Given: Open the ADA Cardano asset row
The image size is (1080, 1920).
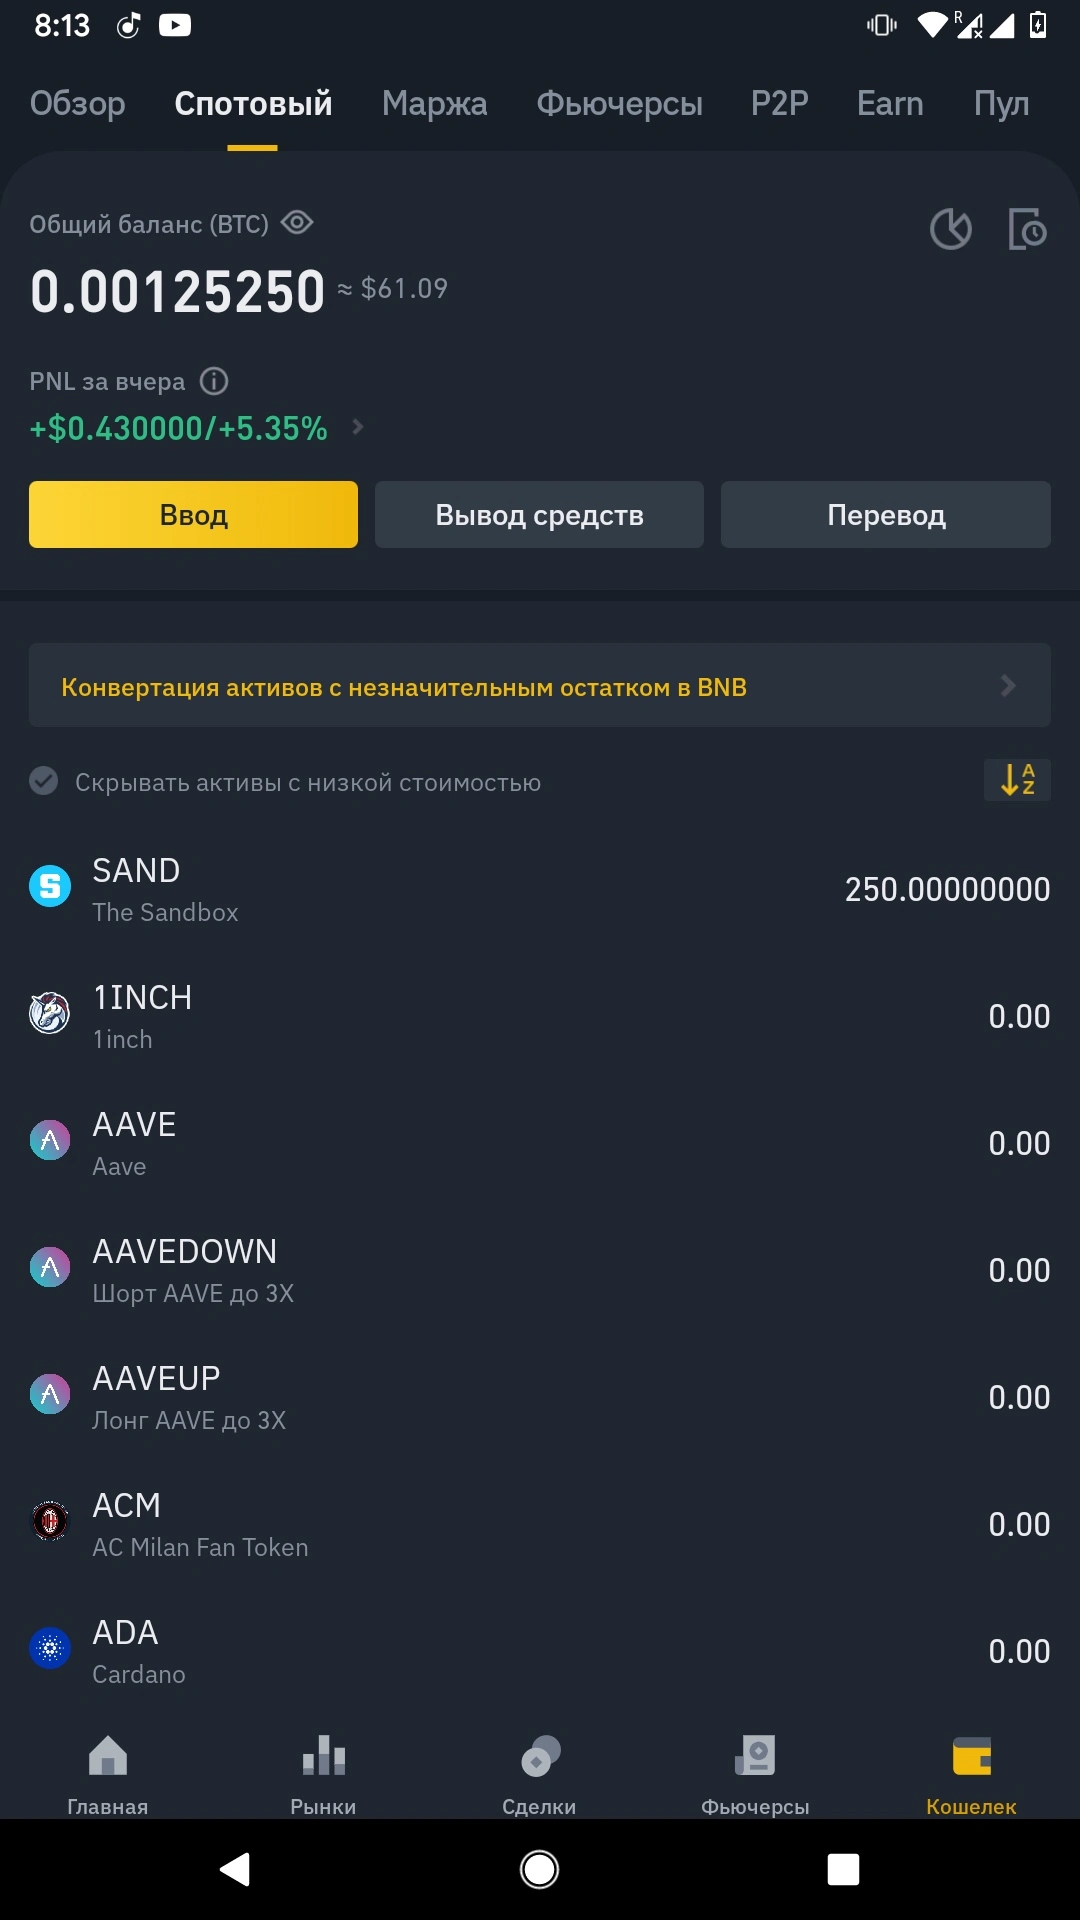Looking at the screenshot, I should pyautogui.click(x=540, y=1651).
